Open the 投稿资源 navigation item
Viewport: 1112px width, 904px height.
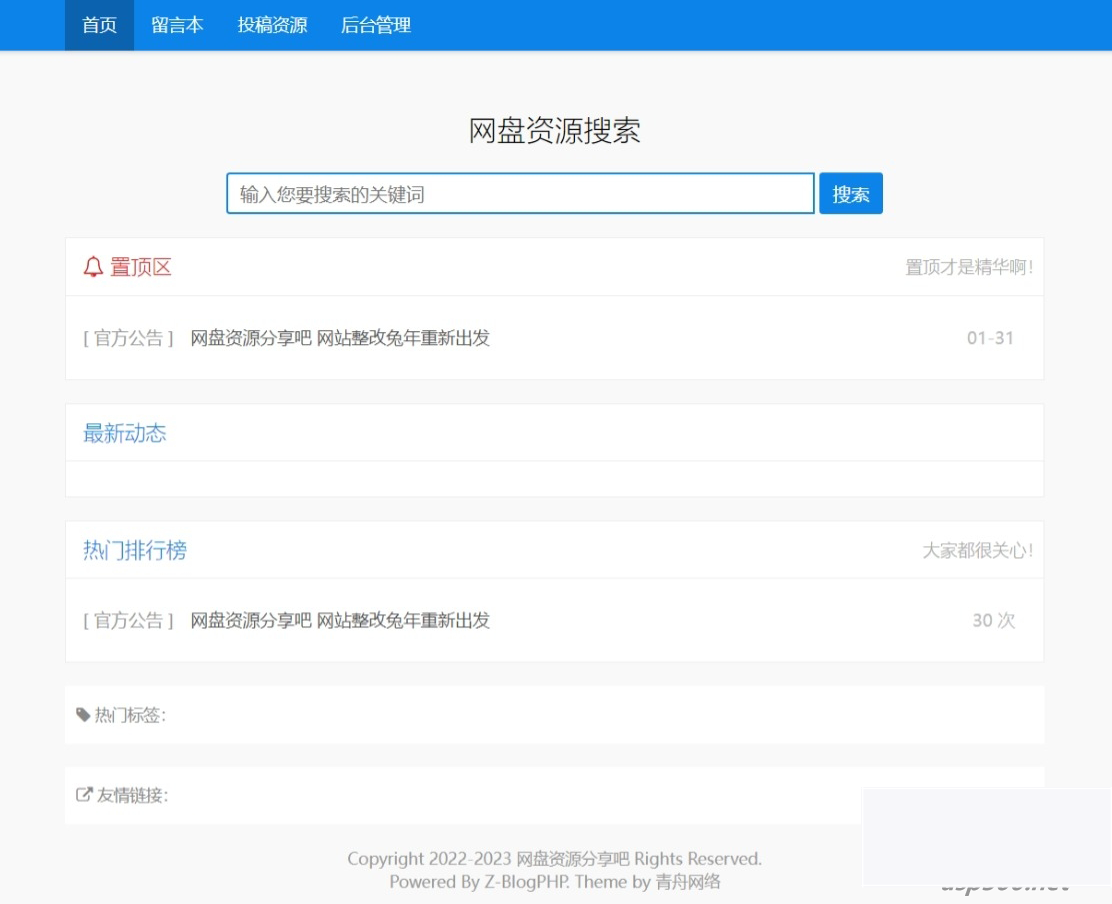[273, 25]
